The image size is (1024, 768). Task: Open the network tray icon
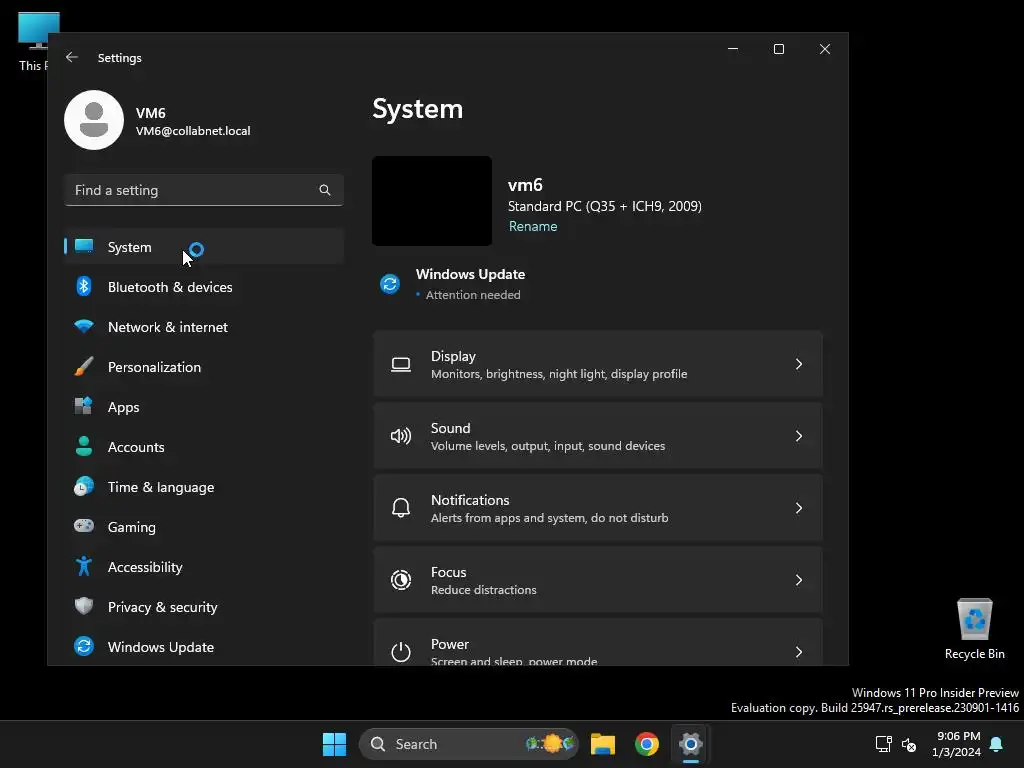883,744
